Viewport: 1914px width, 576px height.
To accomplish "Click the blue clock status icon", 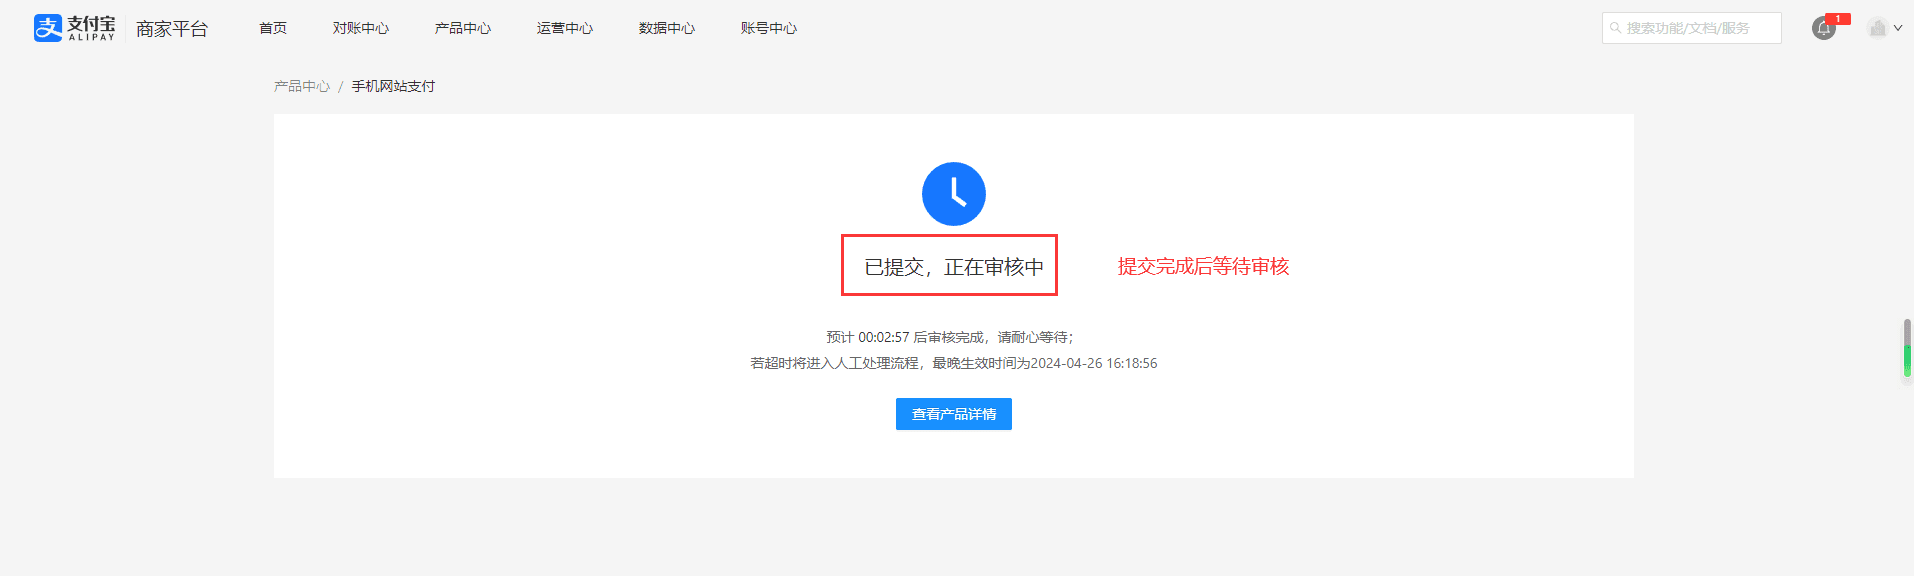I will (x=953, y=194).
